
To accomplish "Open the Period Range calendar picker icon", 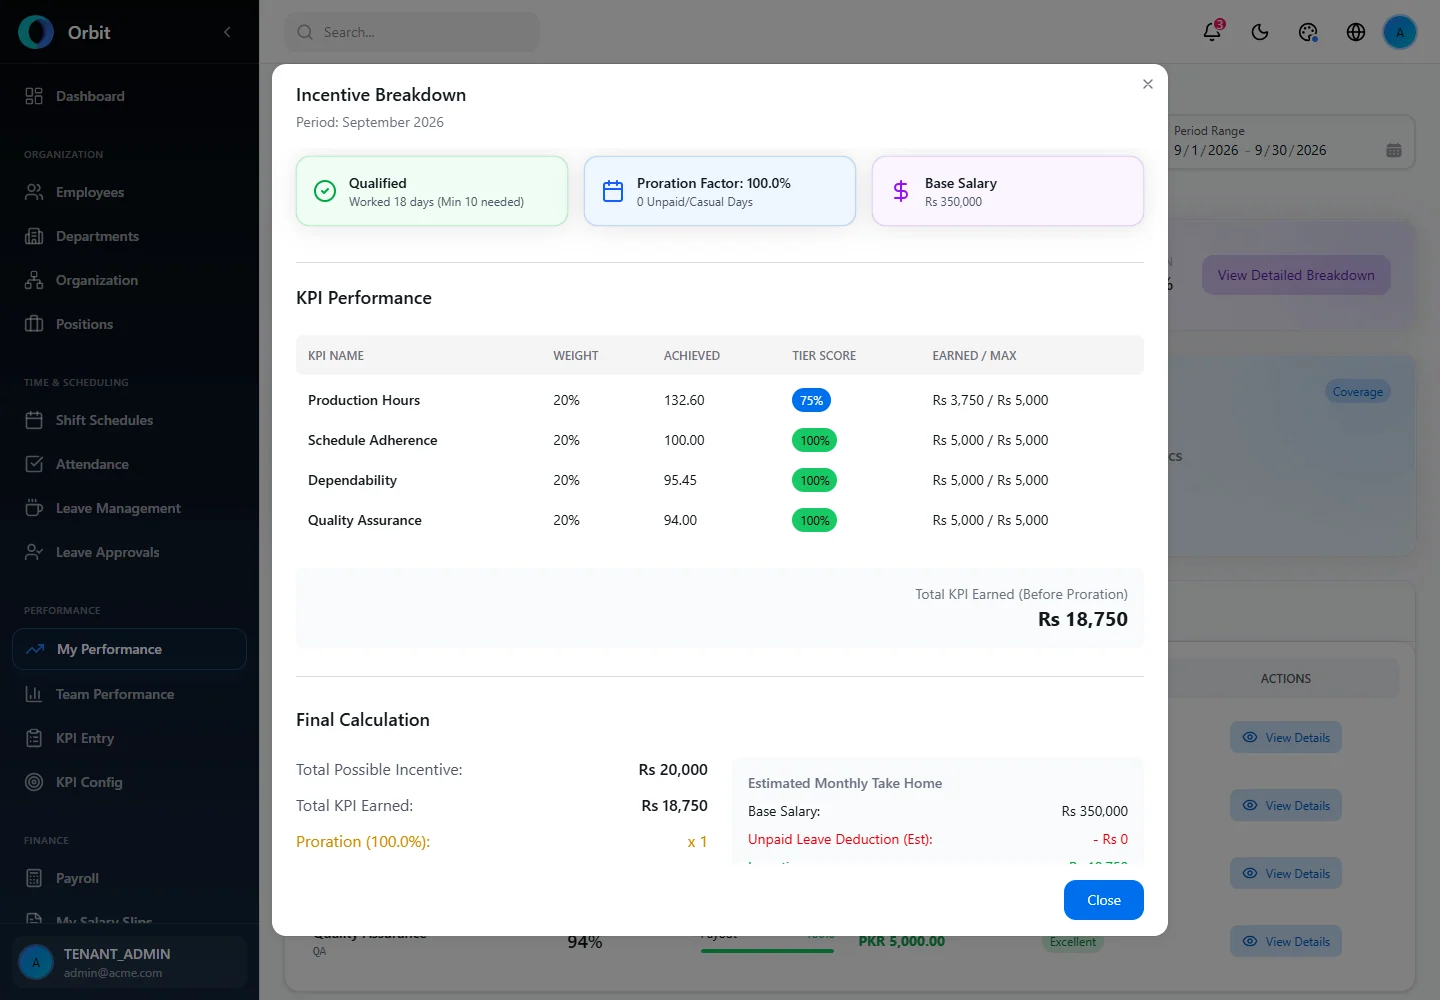I will (x=1394, y=150).
